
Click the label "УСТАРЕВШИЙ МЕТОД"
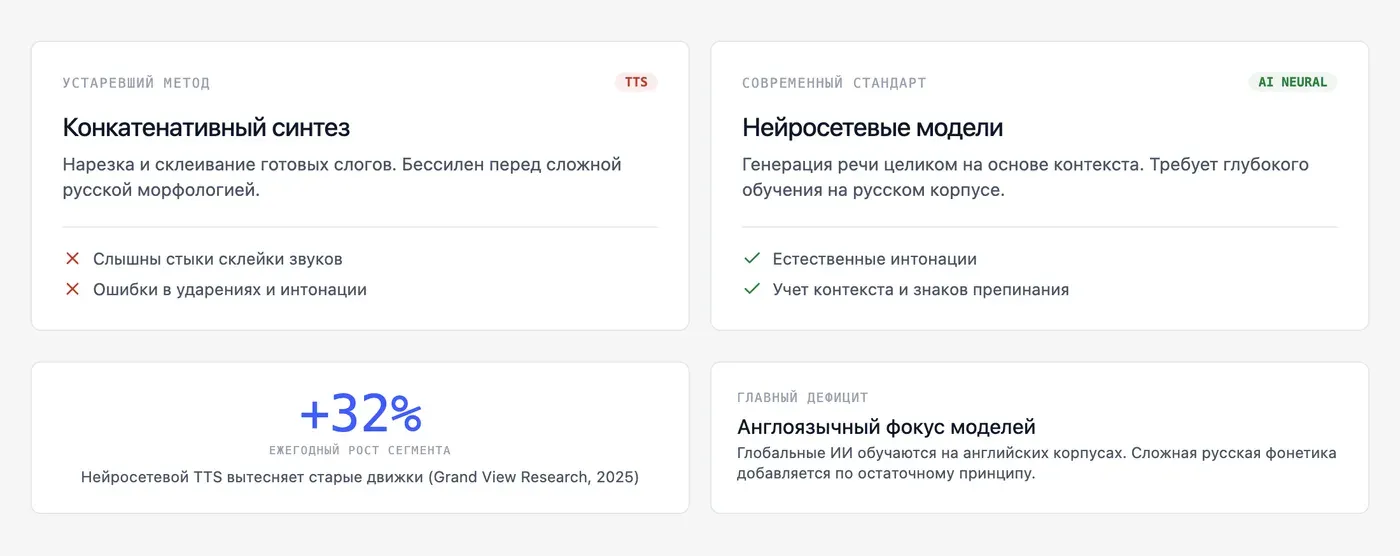(x=136, y=83)
